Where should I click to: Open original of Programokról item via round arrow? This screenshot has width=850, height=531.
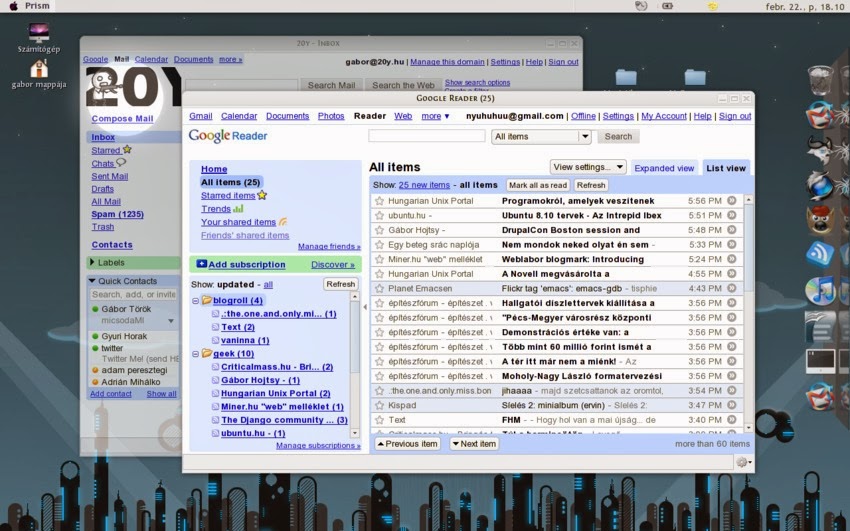coord(732,200)
